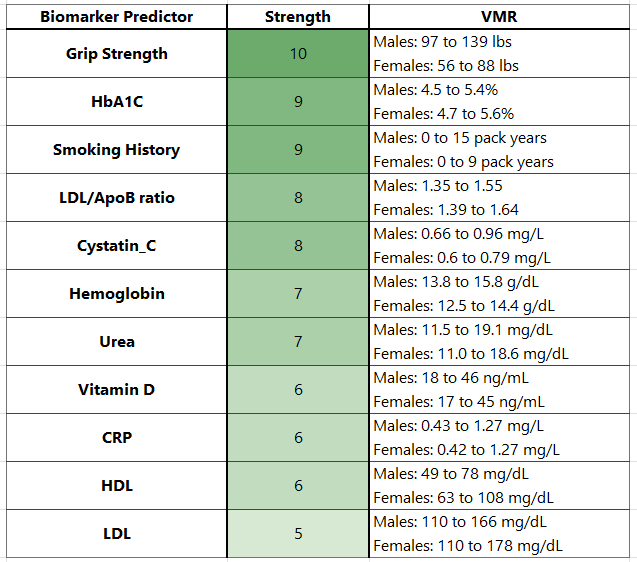The image size is (637, 562).
Task: Click the dark green strength 10 cell
Action: 298,54
